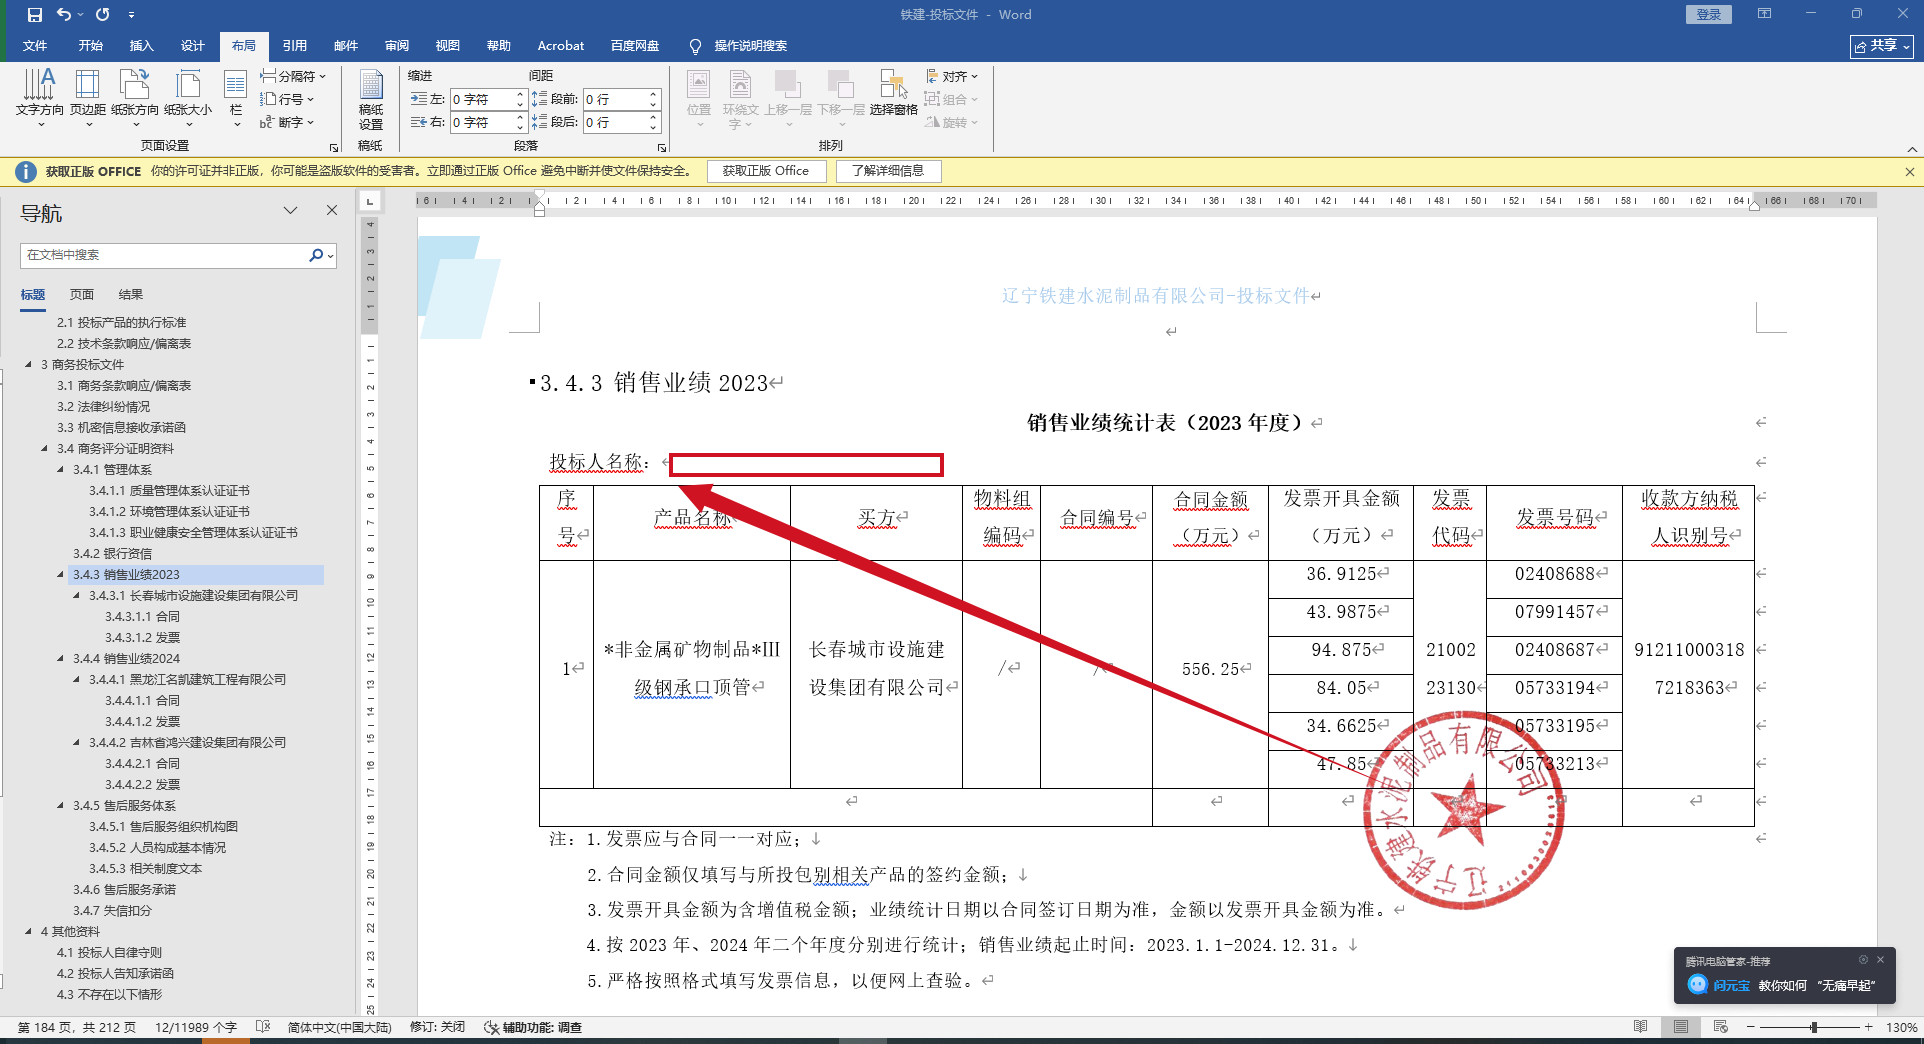Image resolution: width=1924 pixels, height=1044 pixels.
Task: Open the 引用 (References) ribbon tab
Action: [x=295, y=46]
